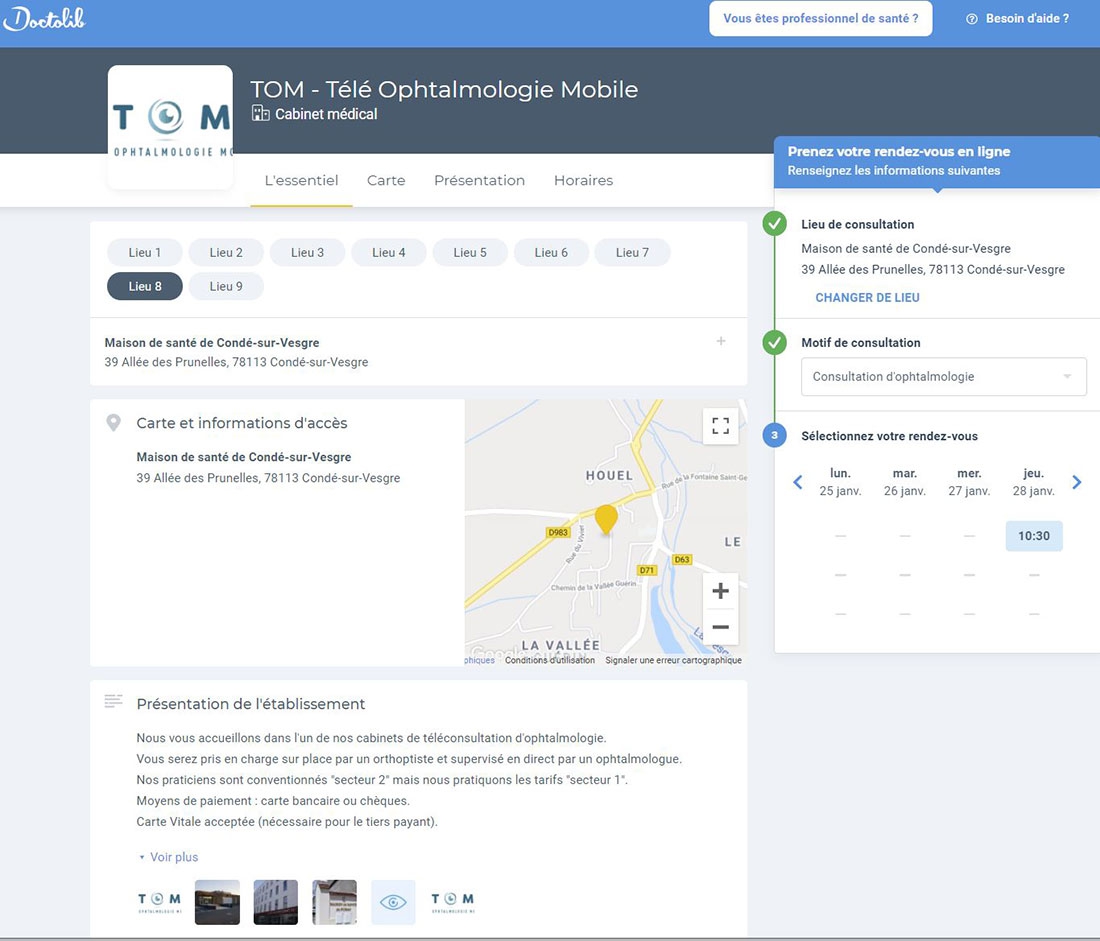Zoom in on the map
This screenshot has width=1100, height=941.
[x=720, y=591]
